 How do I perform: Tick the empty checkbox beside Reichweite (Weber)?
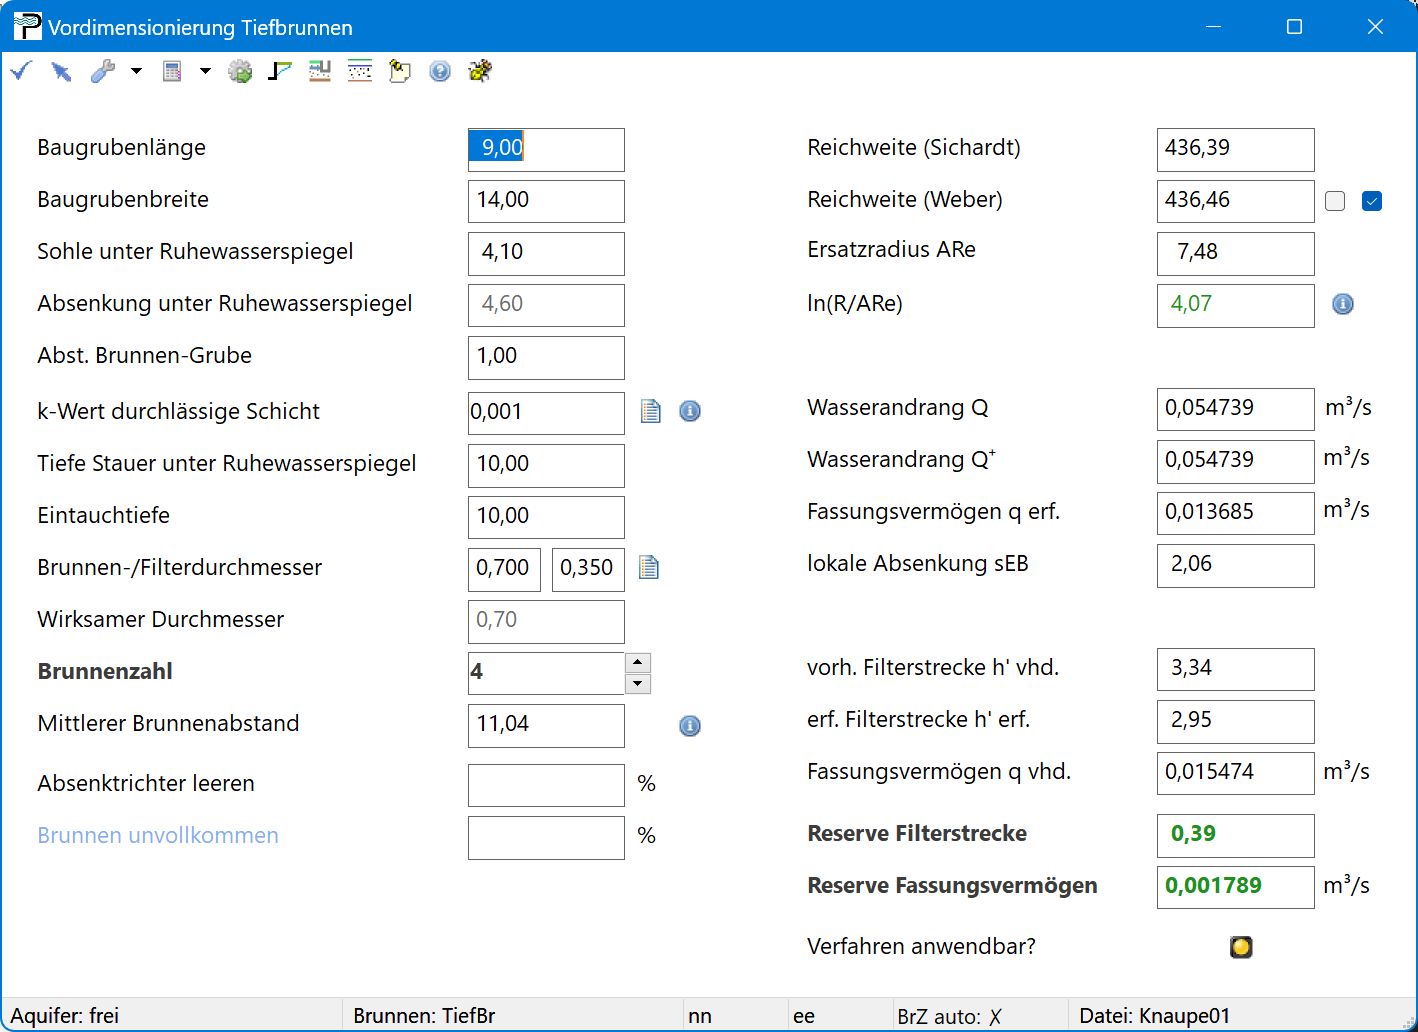[1335, 201]
